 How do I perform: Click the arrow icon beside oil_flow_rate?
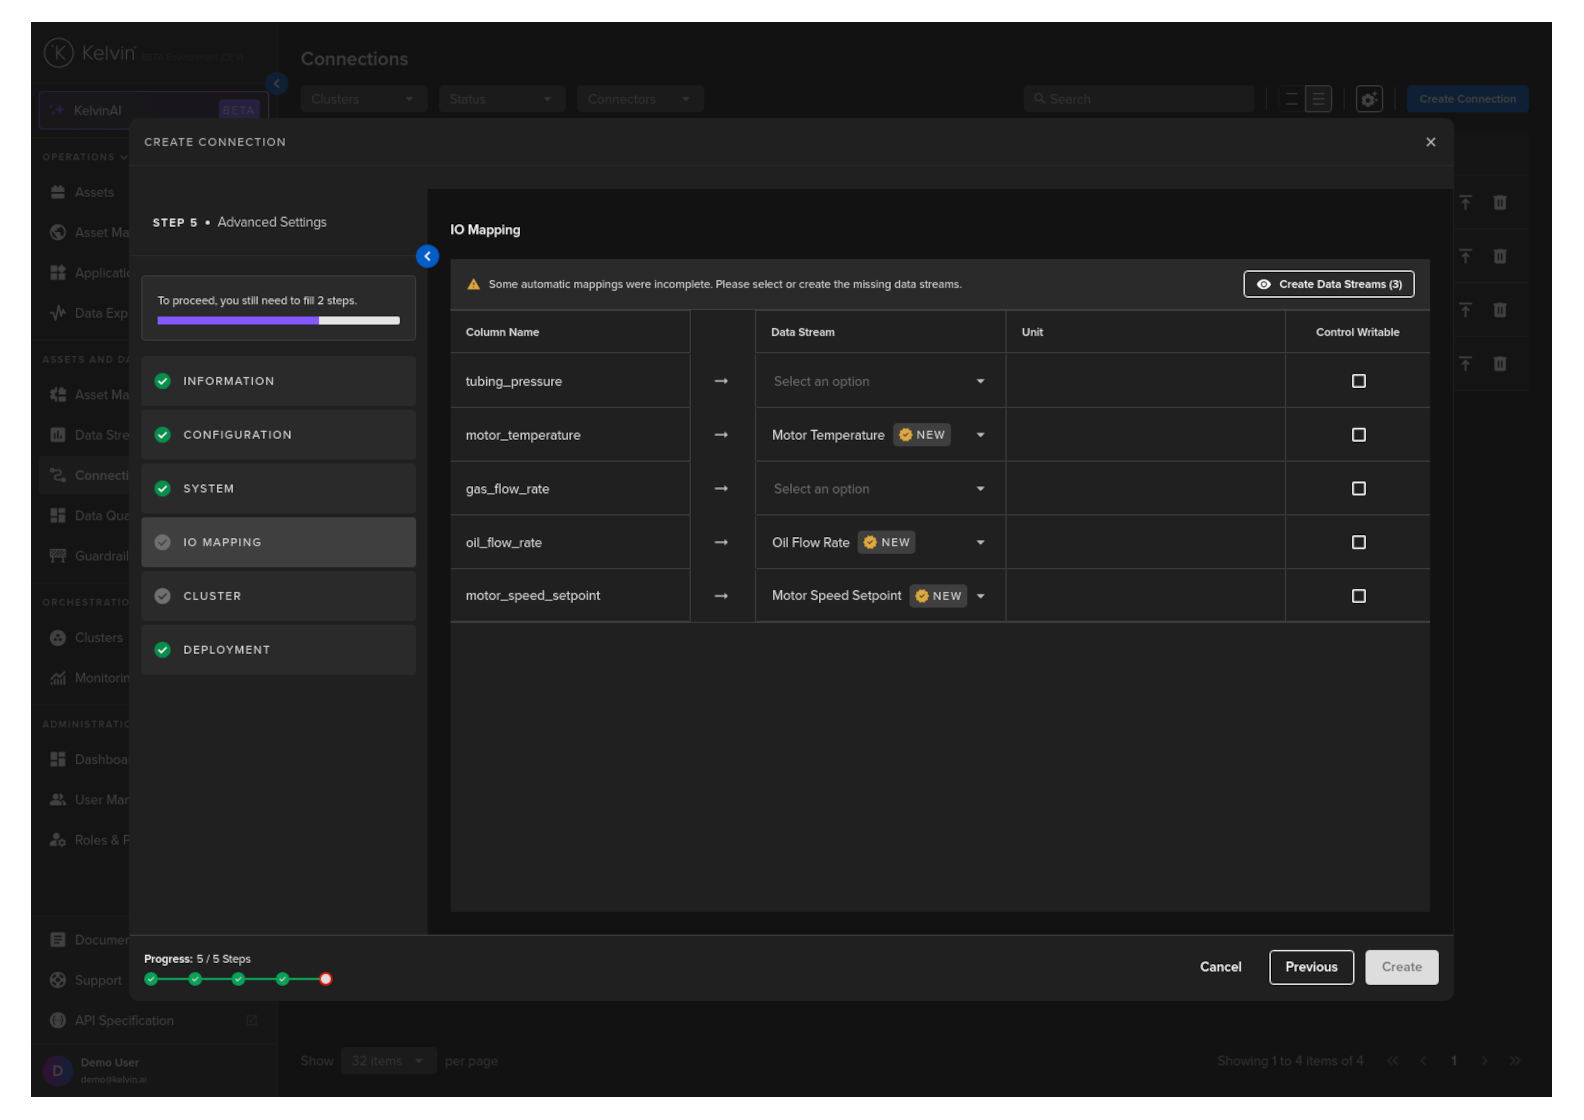(721, 542)
